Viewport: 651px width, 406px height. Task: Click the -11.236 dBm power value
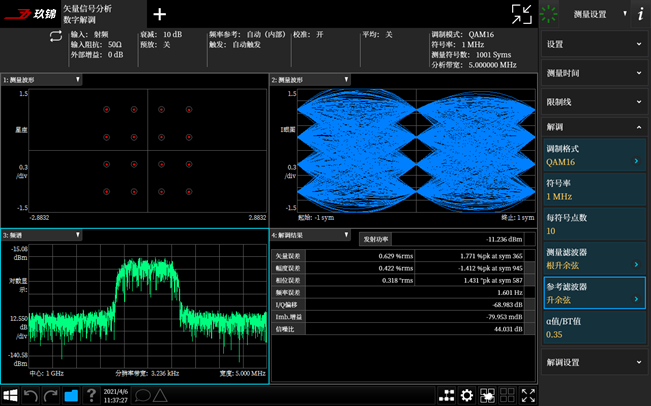coord(504,239)
